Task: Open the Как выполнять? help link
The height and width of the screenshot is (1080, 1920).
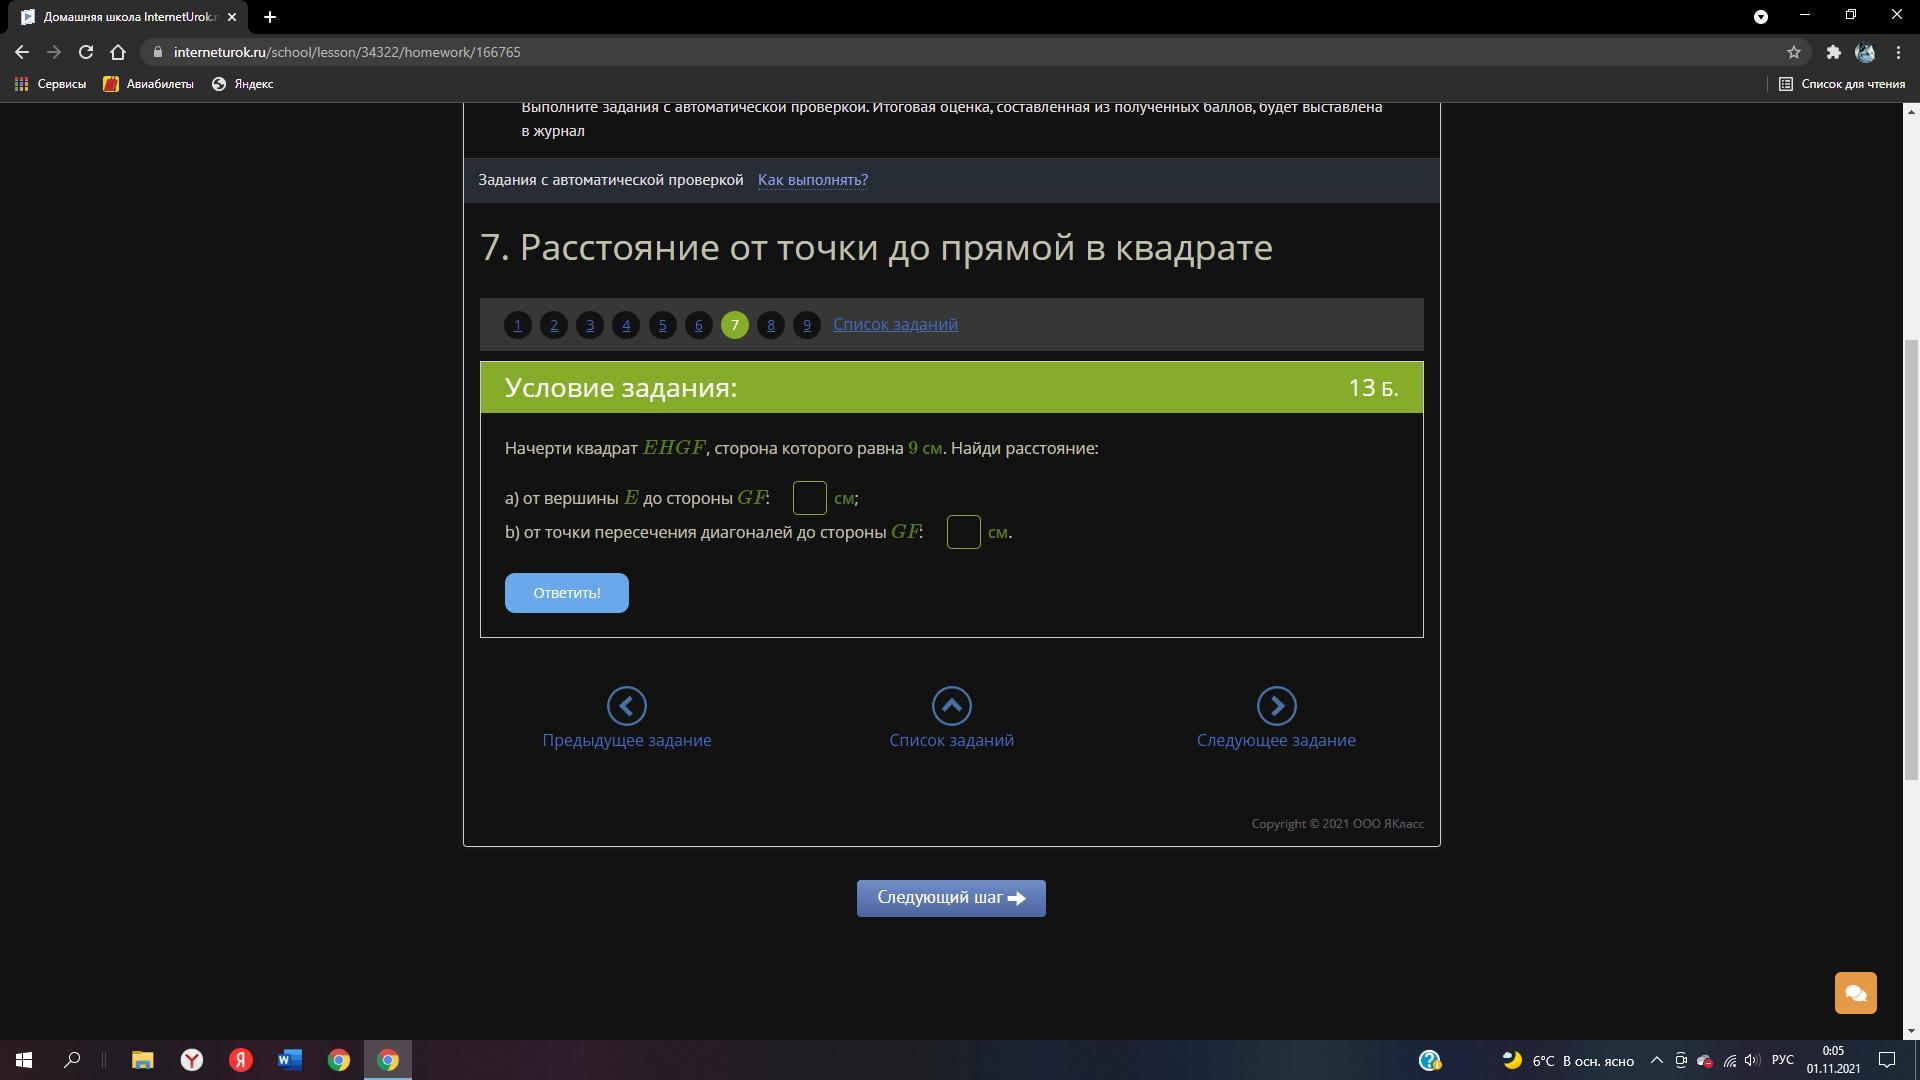Action: click(812, 180)
